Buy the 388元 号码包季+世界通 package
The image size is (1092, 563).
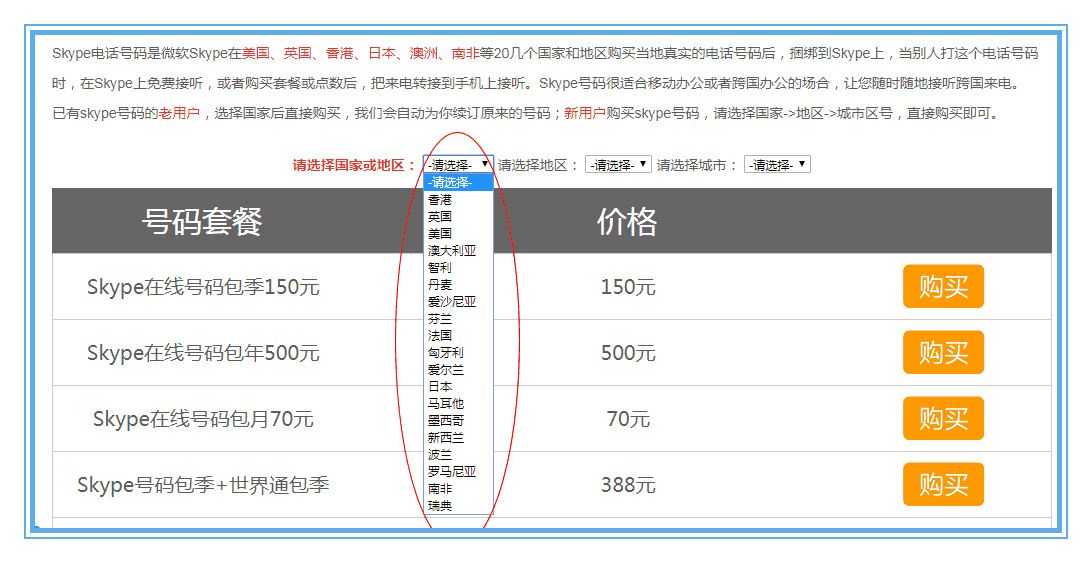click(943, 484)
